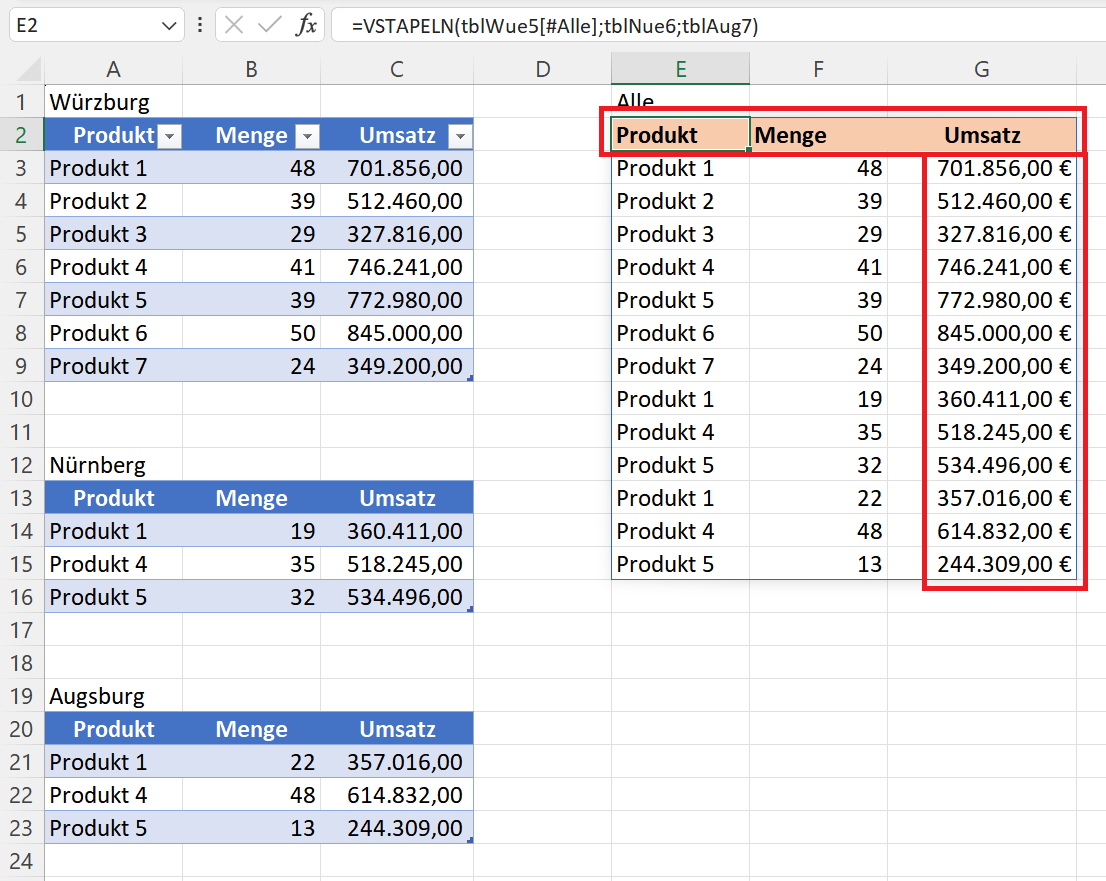
Task: Open the Produkt filter dropdown in Würzburg table
Action: coord(169,136)
